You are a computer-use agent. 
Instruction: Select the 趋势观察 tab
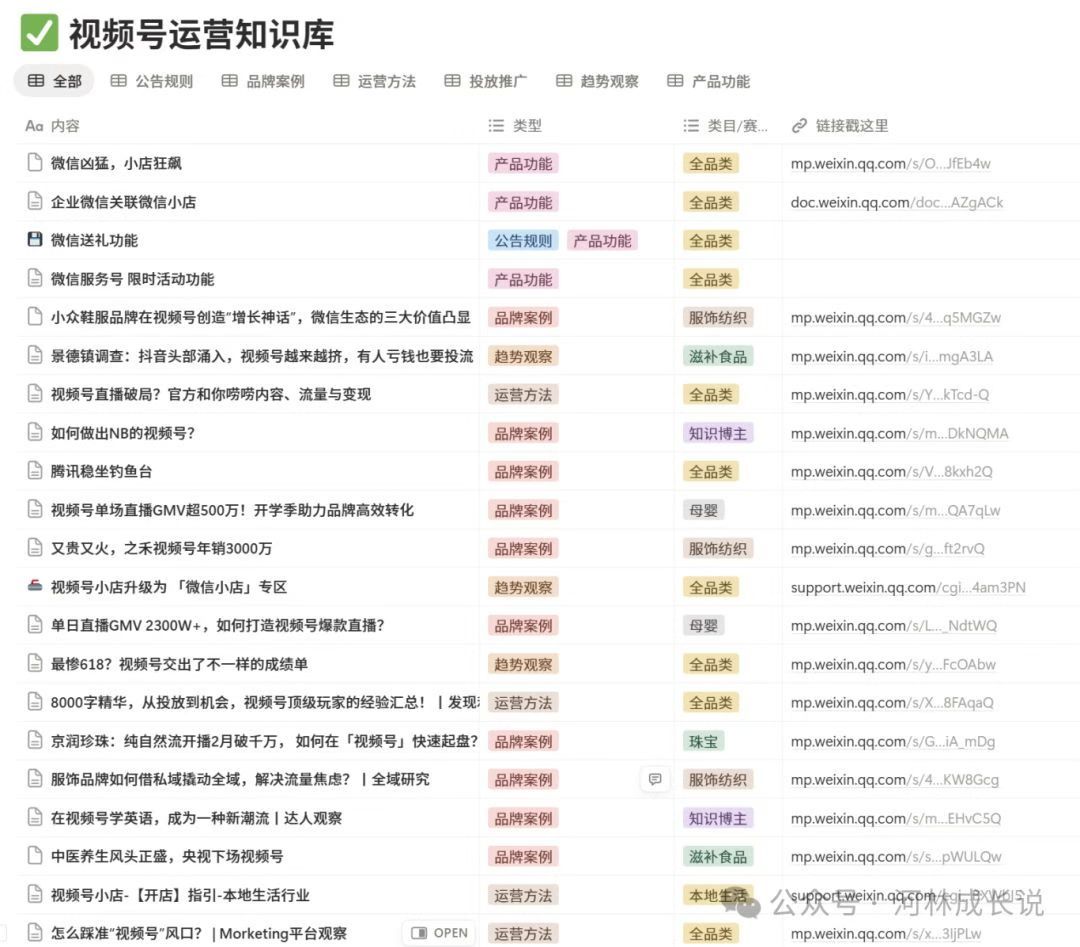coord(597,81)
